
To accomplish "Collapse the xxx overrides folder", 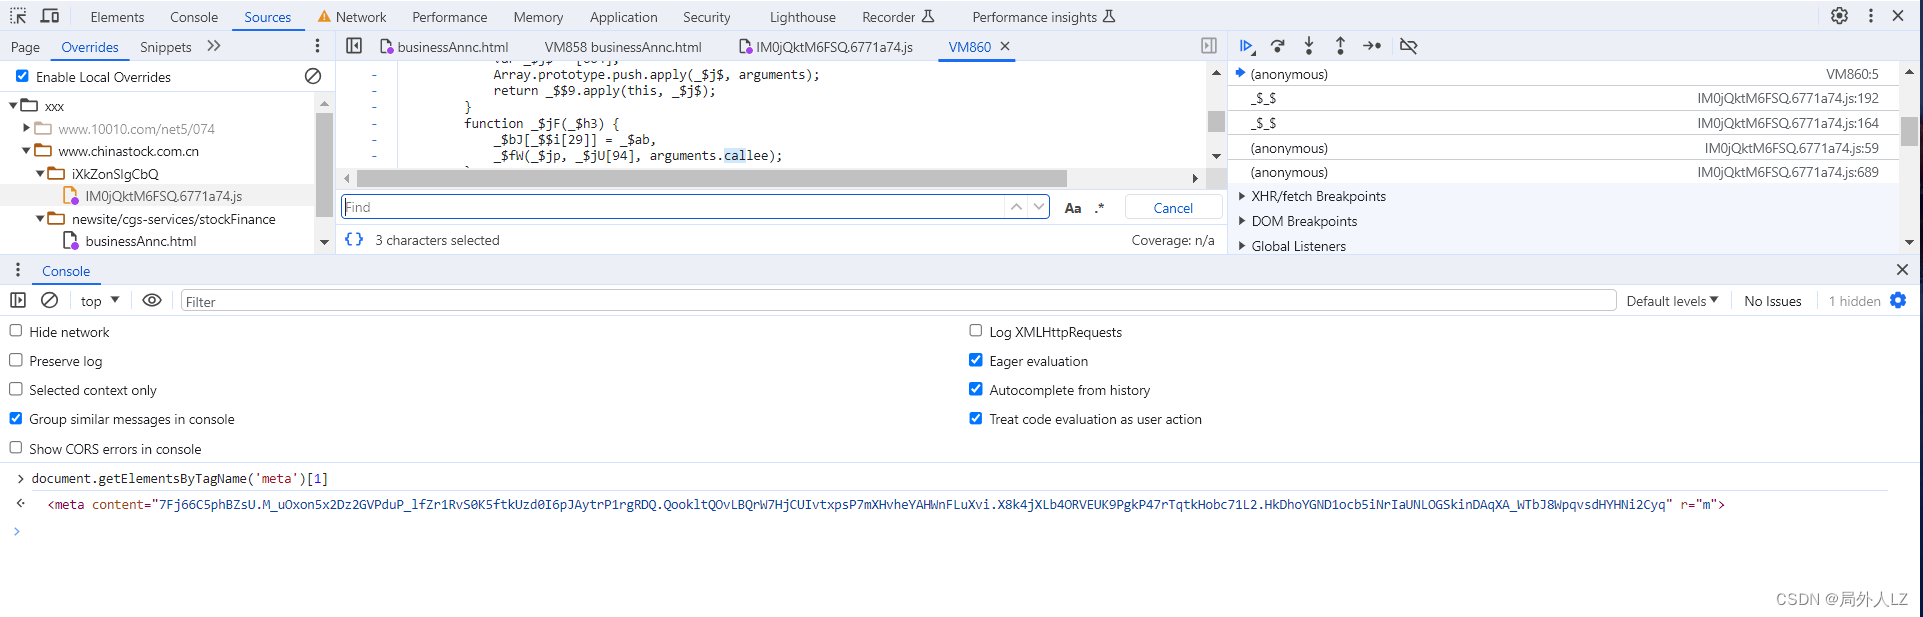I will pyautogui.click(x=13, y=105).
